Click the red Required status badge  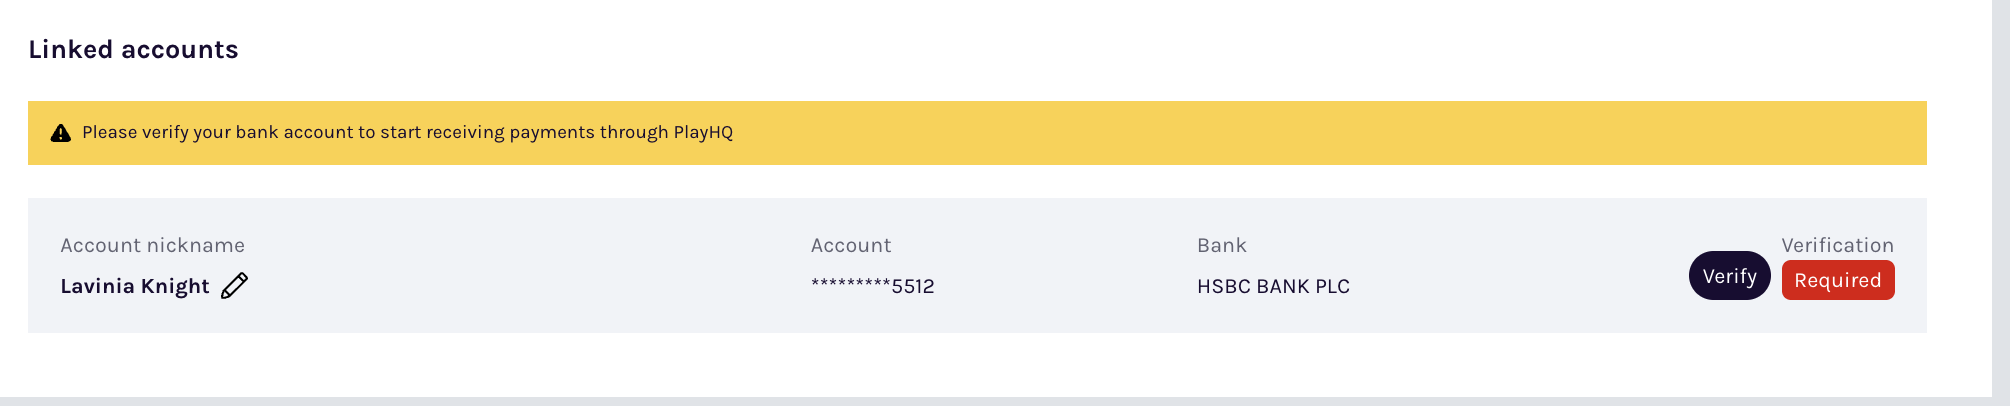pos(1837,281)
